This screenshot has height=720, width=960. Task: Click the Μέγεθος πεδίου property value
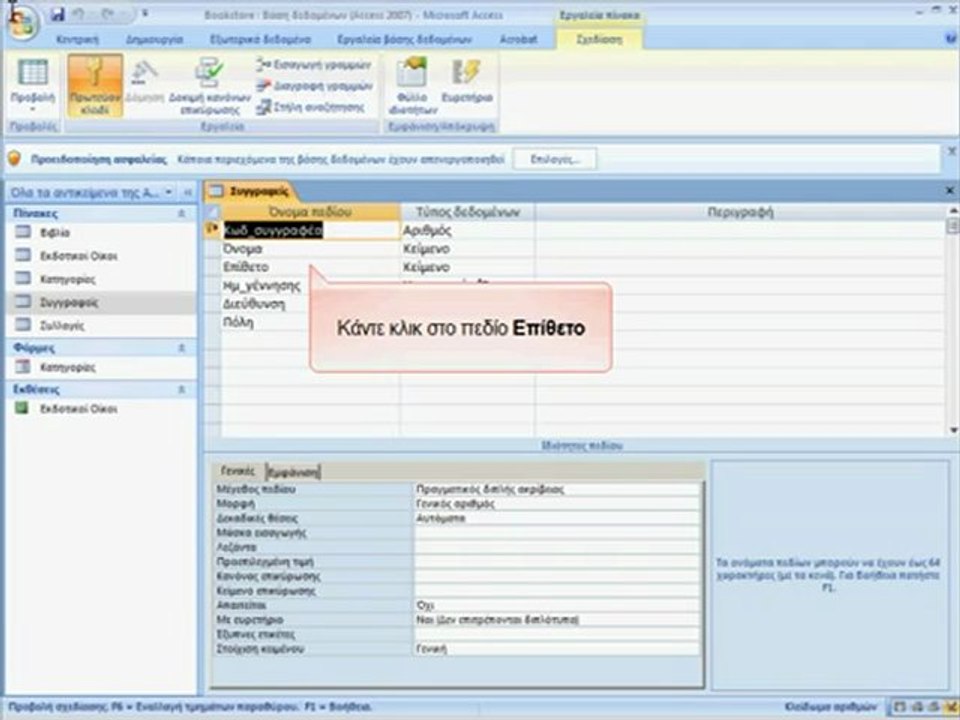click(557, 489)
